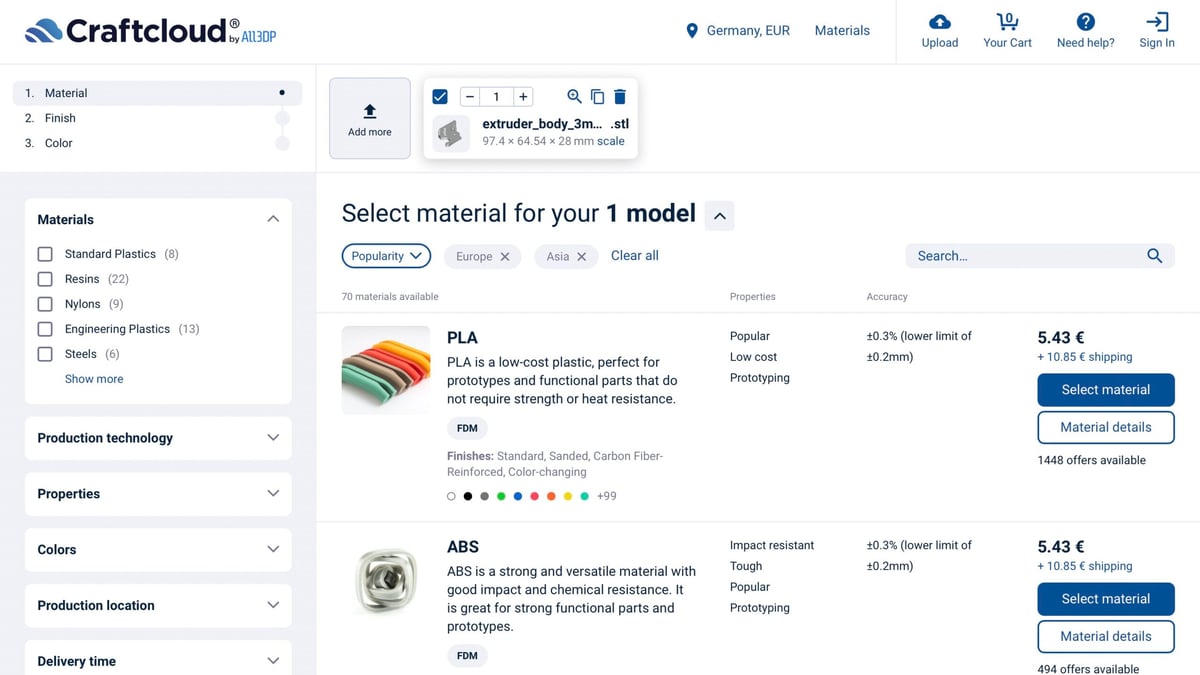Duplicate model with copy icon
1200x675 pixels.
click(597, 96)
